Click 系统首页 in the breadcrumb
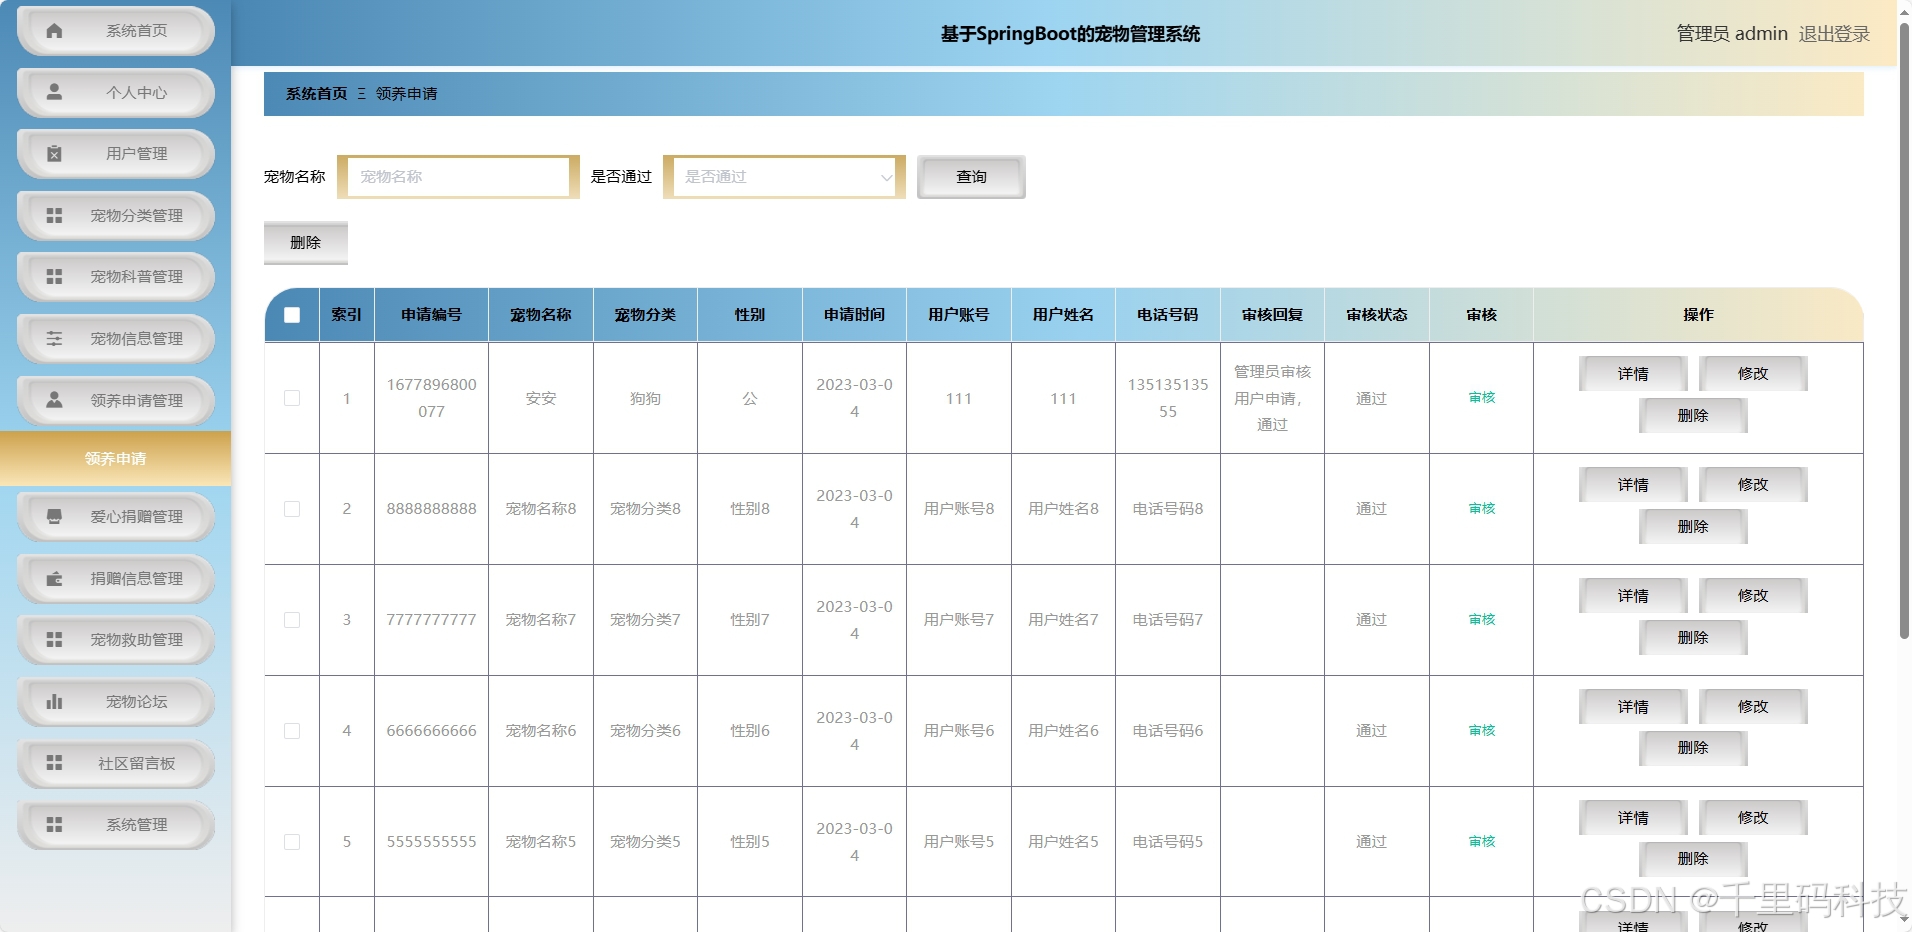Viewport: 1912px width, 932px height. (316, 94)
